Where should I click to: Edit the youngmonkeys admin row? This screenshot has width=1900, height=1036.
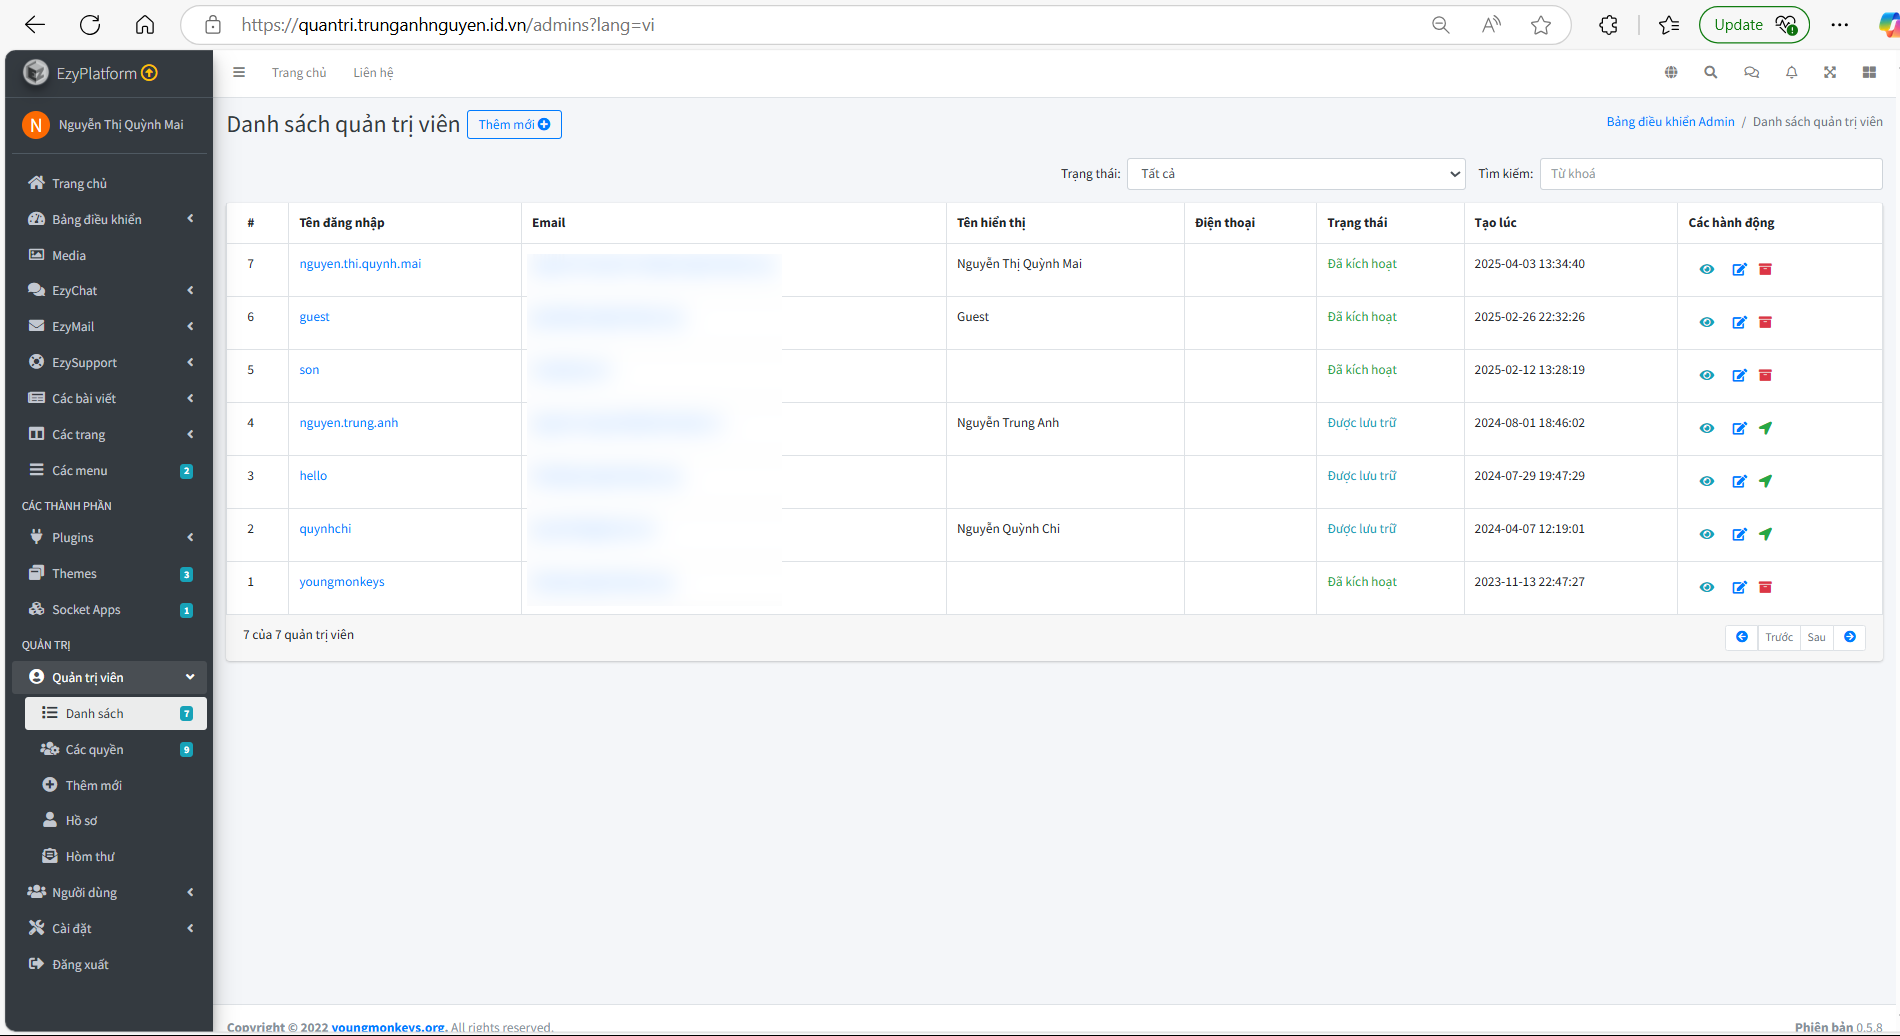coord(1739,588)
